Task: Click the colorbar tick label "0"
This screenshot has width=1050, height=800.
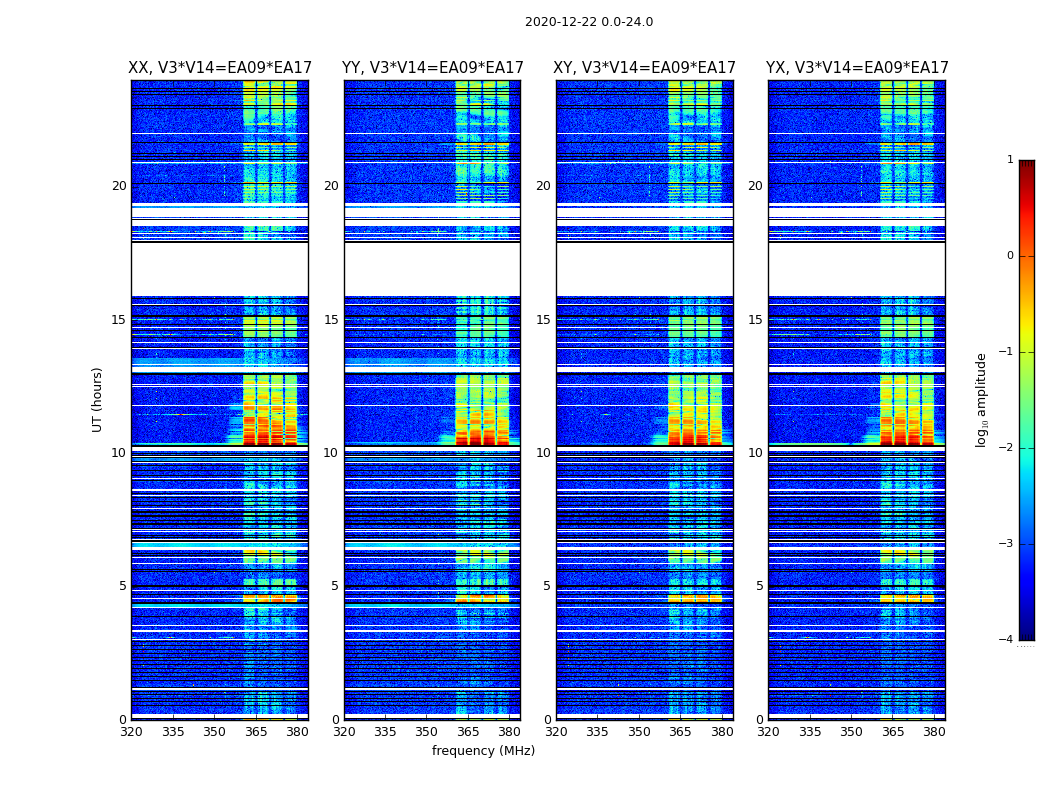Action: pyautogui.click(x=1009, y=256)
